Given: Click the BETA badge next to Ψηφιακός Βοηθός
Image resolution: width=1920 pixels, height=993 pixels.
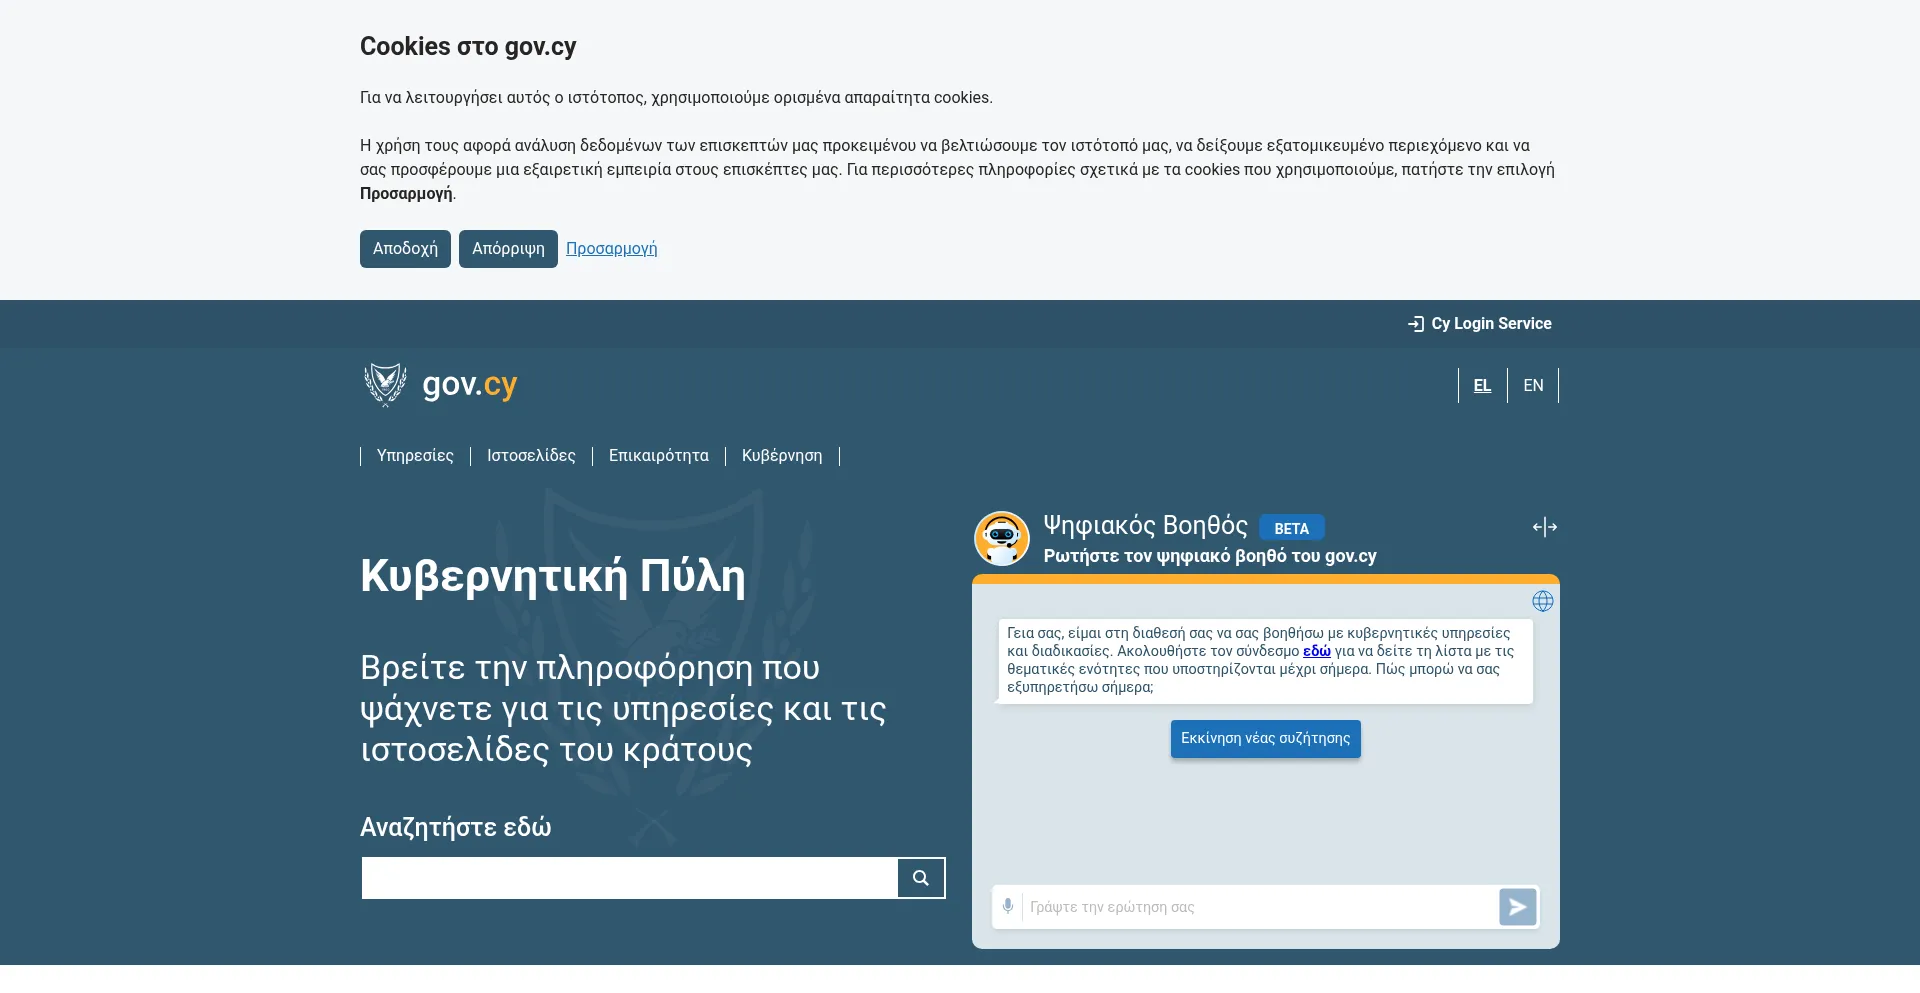Looking at the screenshot, I should 1291,528.
